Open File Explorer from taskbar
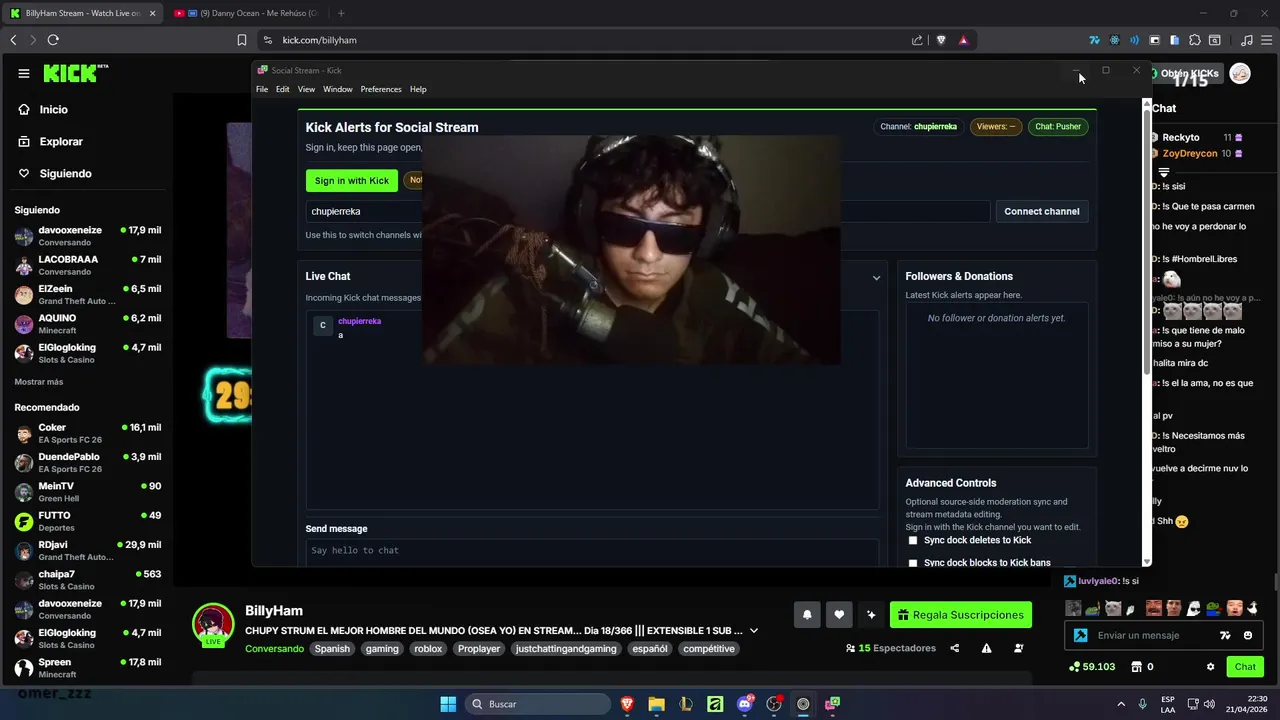This screenshot has height=720, width=1280. point(656,704)
